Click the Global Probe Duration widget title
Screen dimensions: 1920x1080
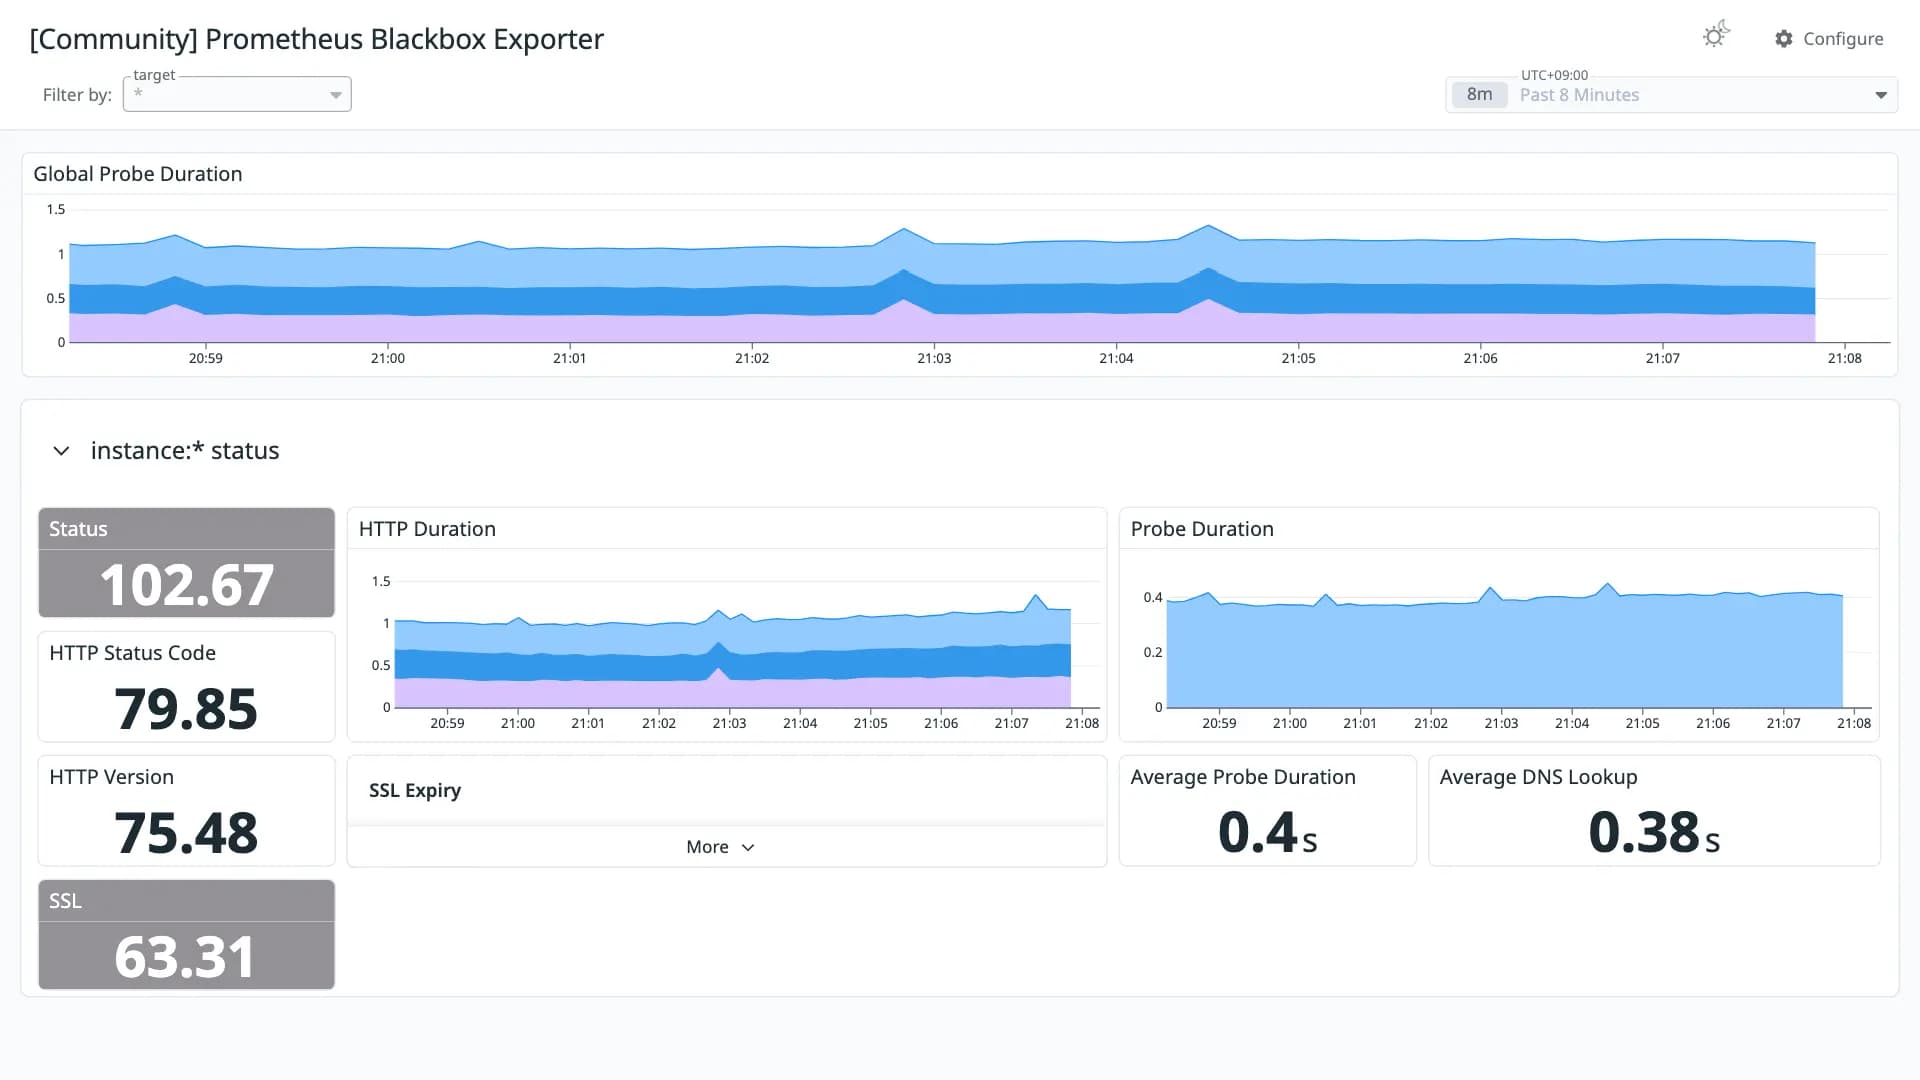click(x=138, y=174)
